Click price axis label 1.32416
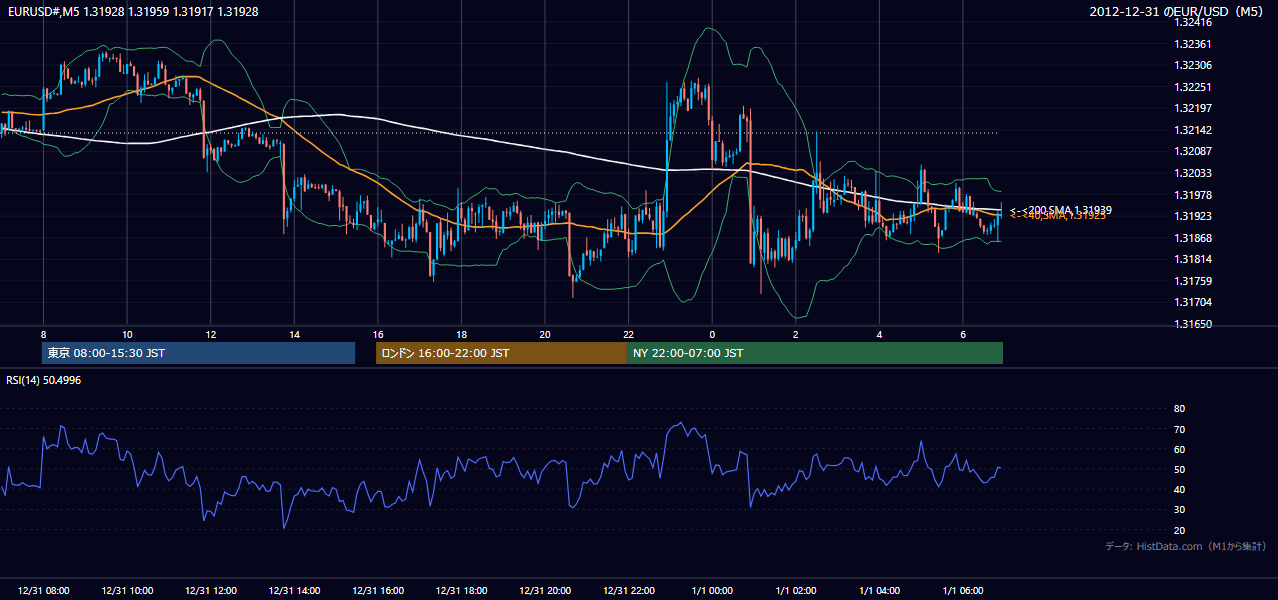1278x600 pixels. 1193,22
